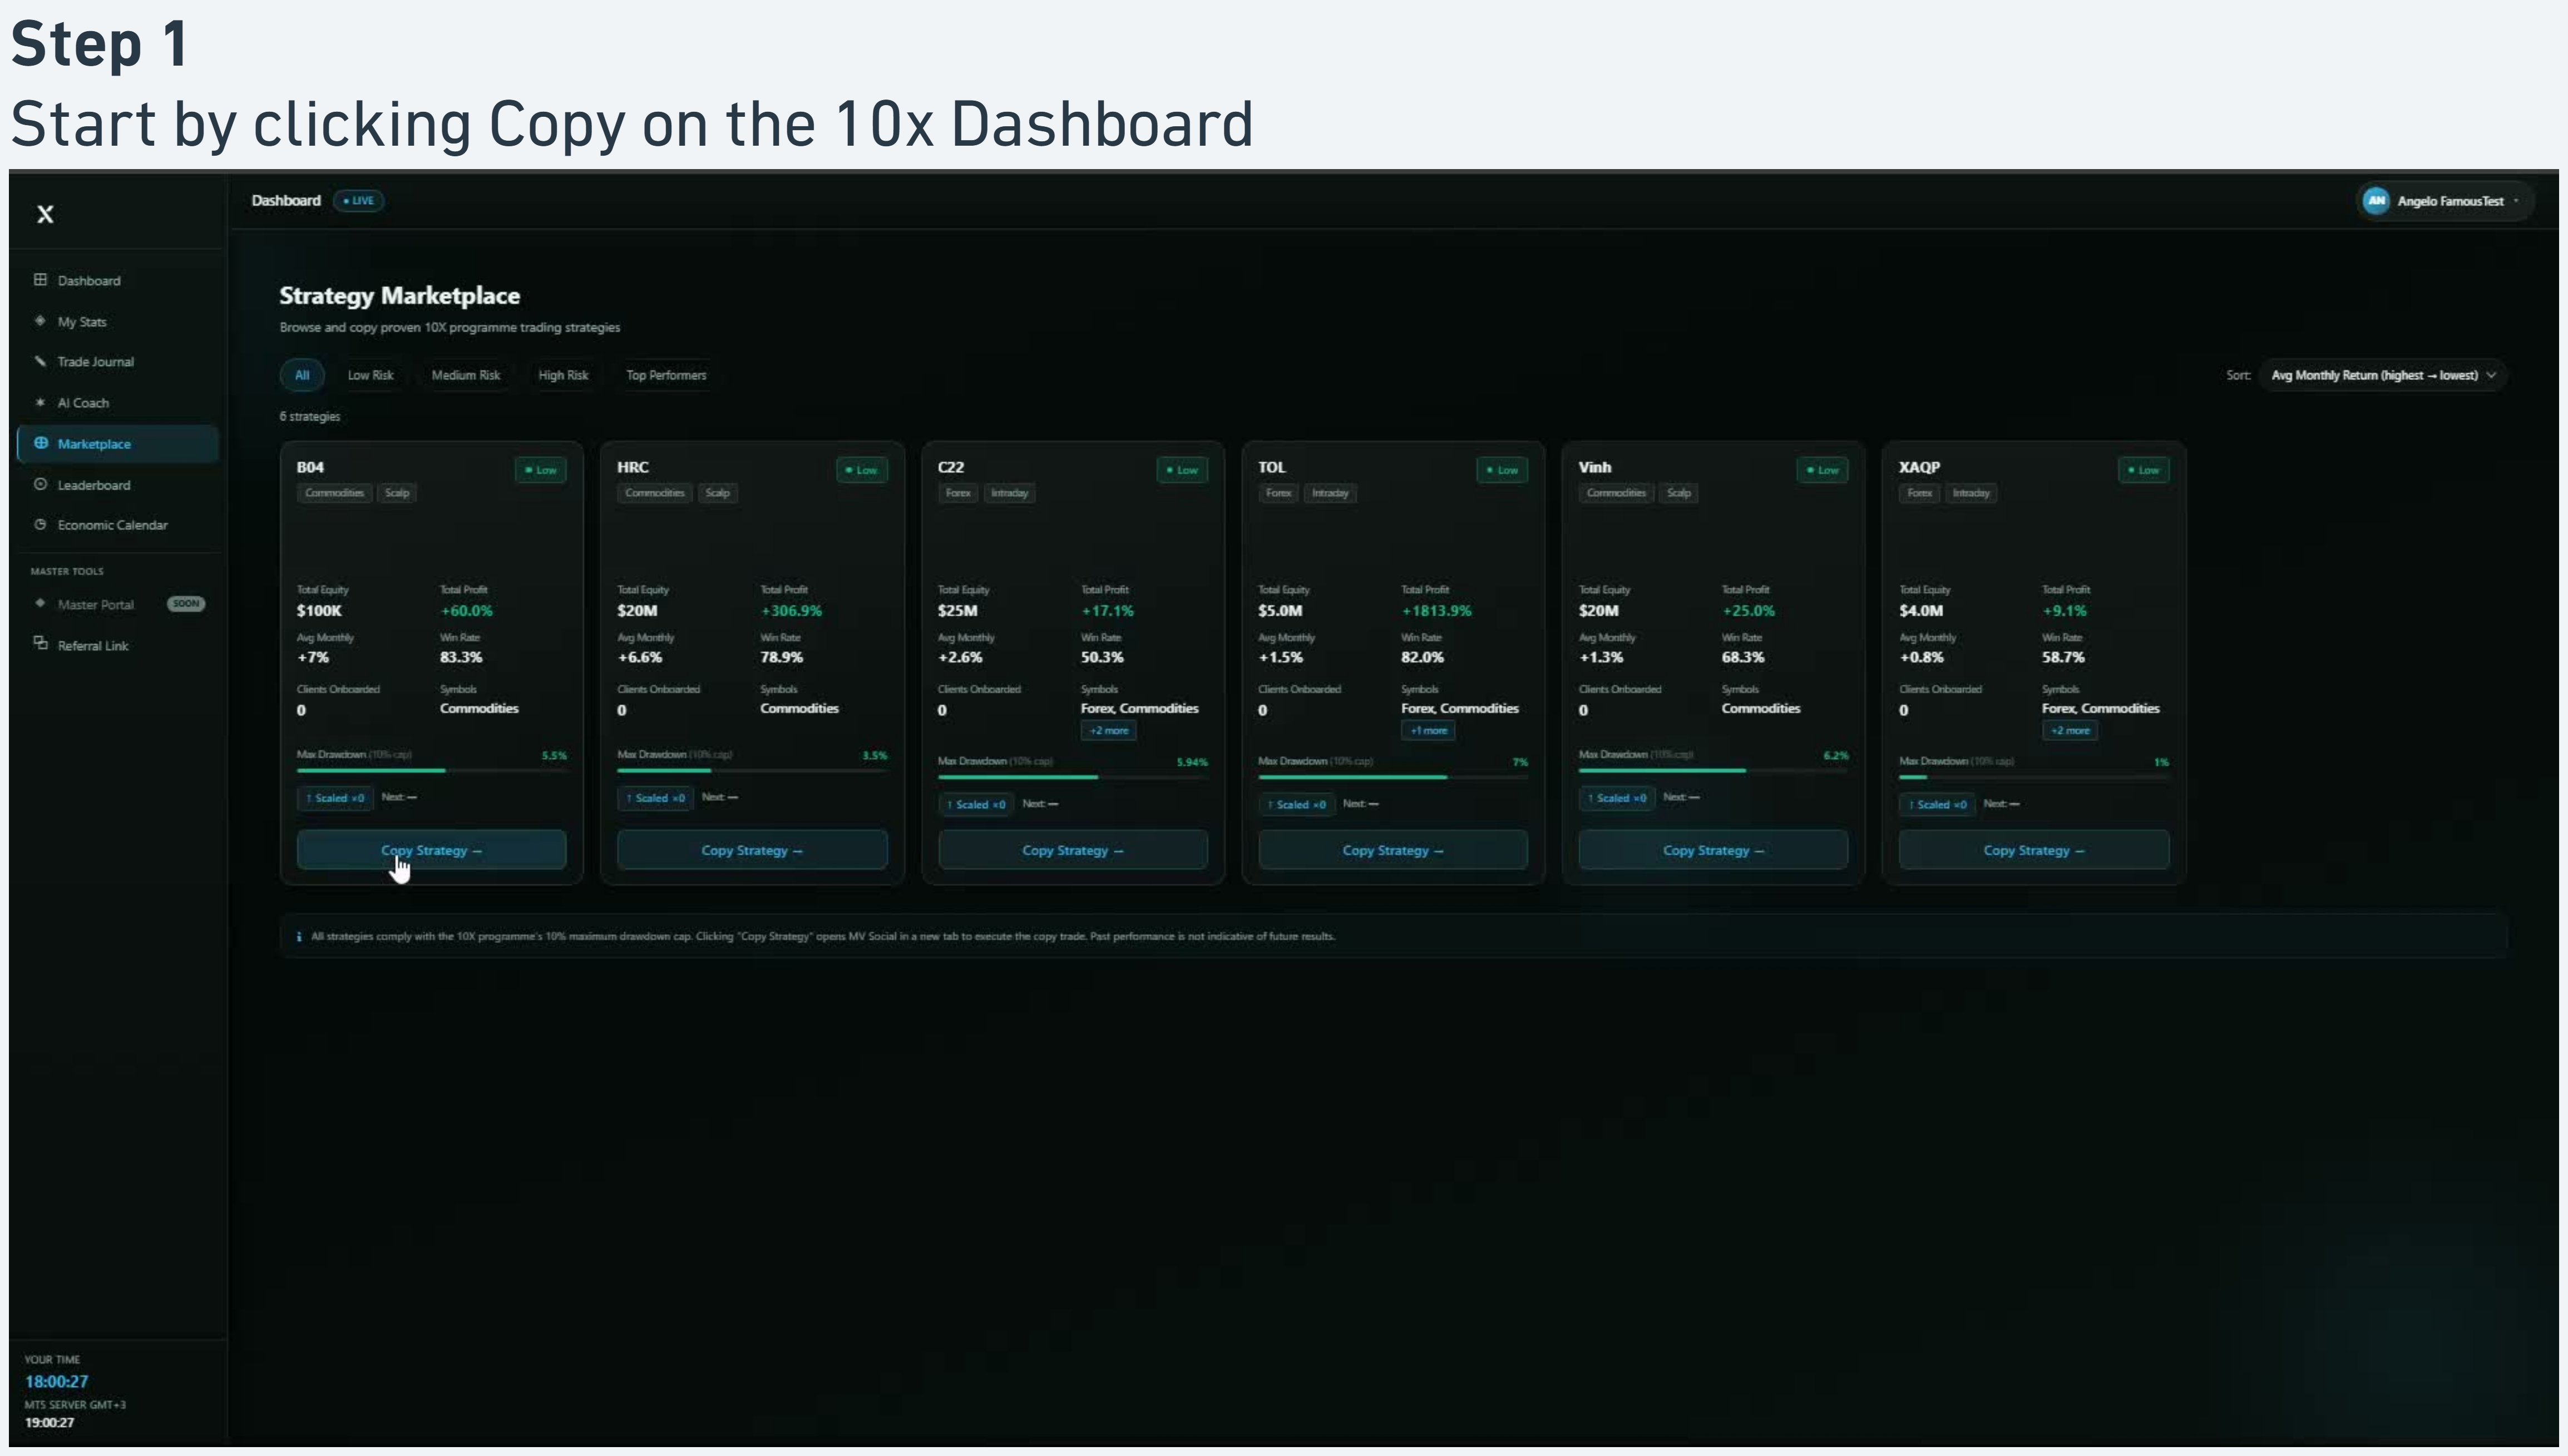Click the Economic Calendar clock icon
This screenshot has height=1456, width=2568.
click(40, 524)
